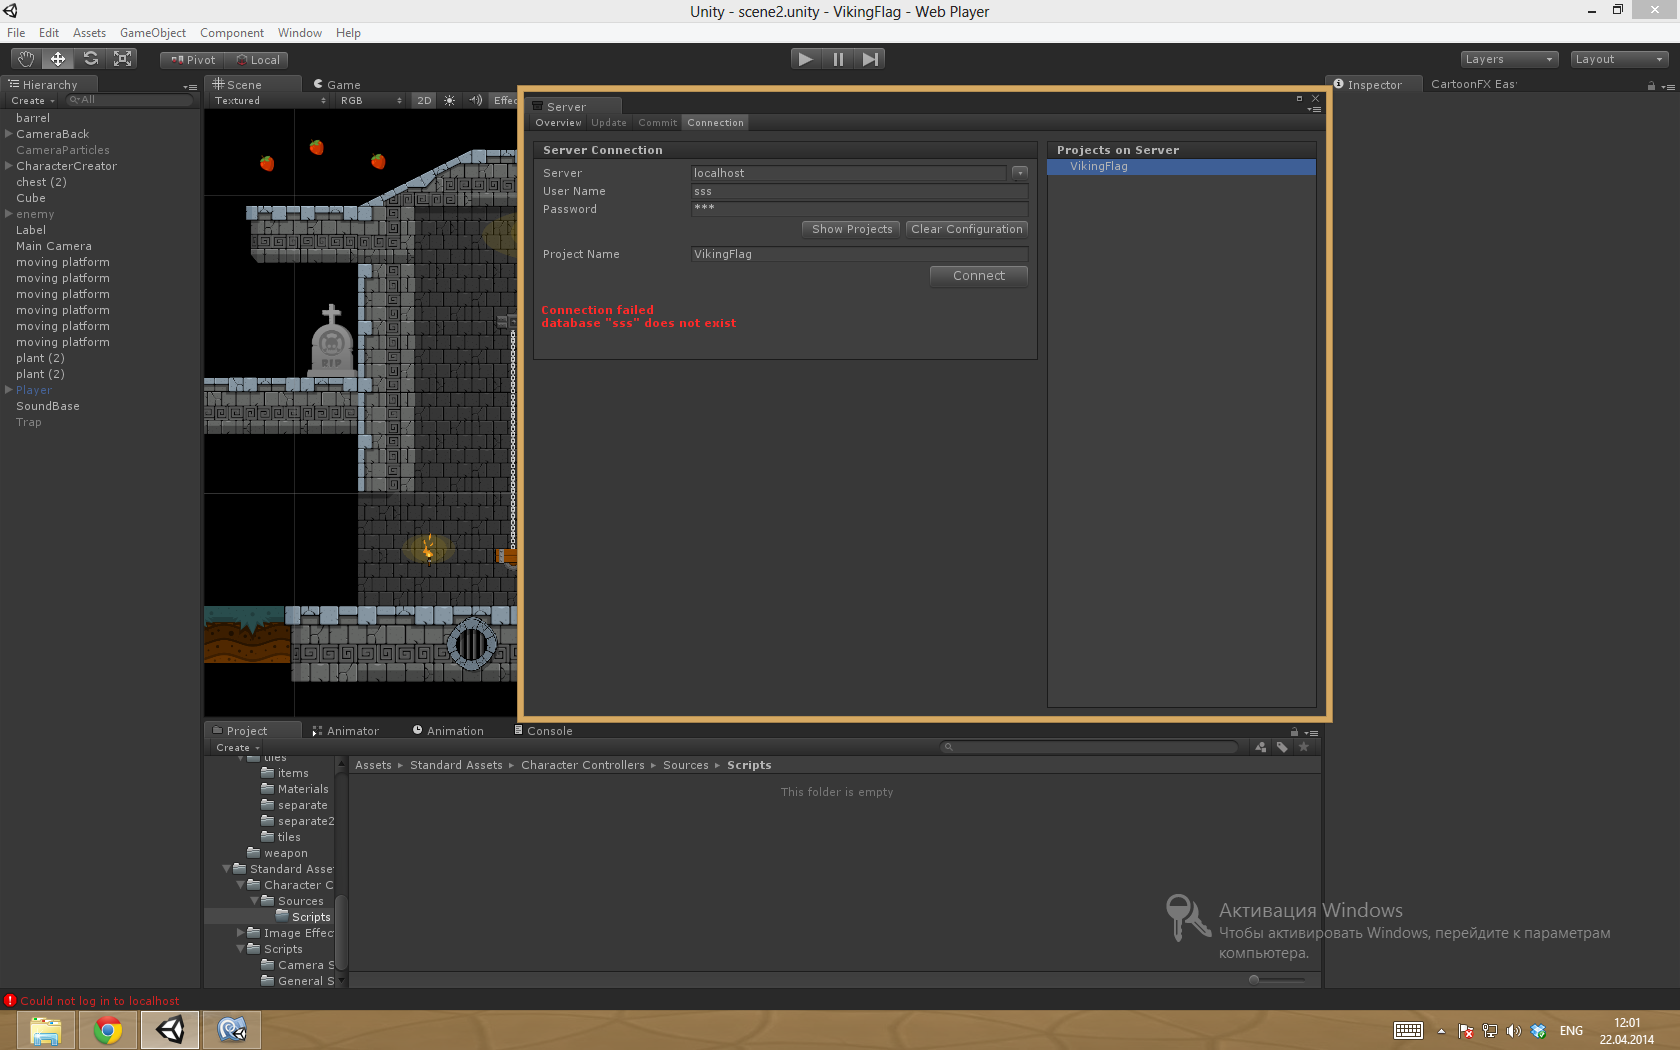The width and height of the screenshot is (1680, 1050).
Task: Switch to the Console tab
Action: tap(544, 731)
